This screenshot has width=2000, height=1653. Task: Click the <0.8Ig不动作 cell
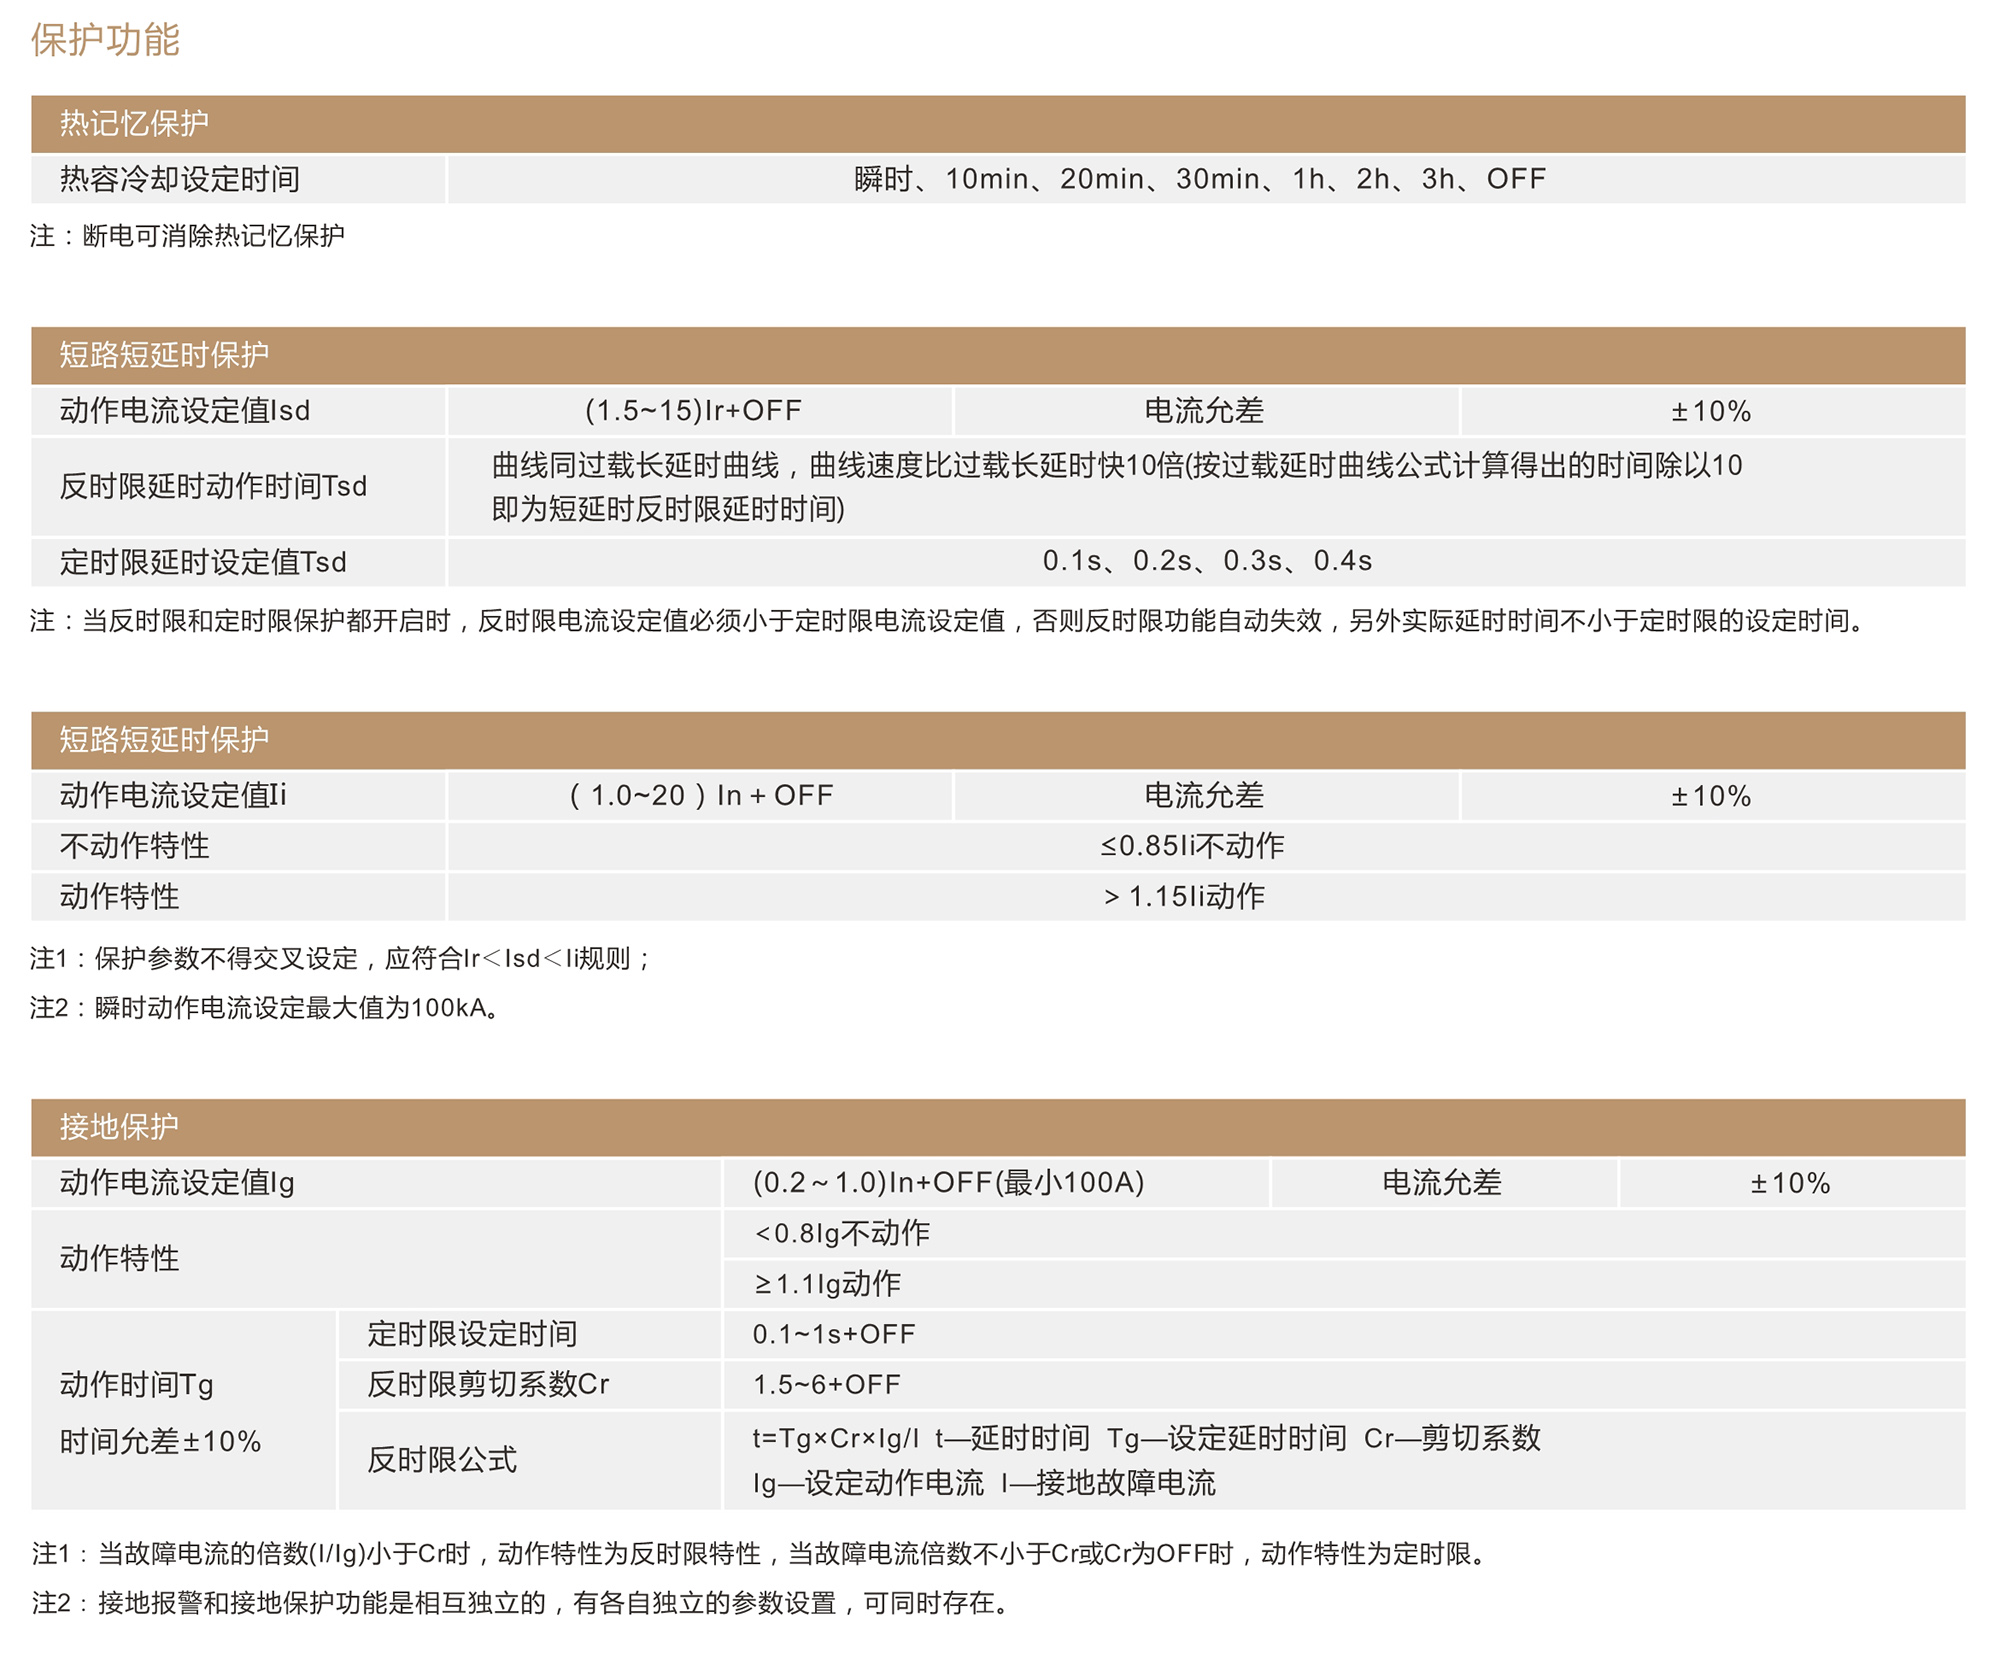(x=842, y=1233)
